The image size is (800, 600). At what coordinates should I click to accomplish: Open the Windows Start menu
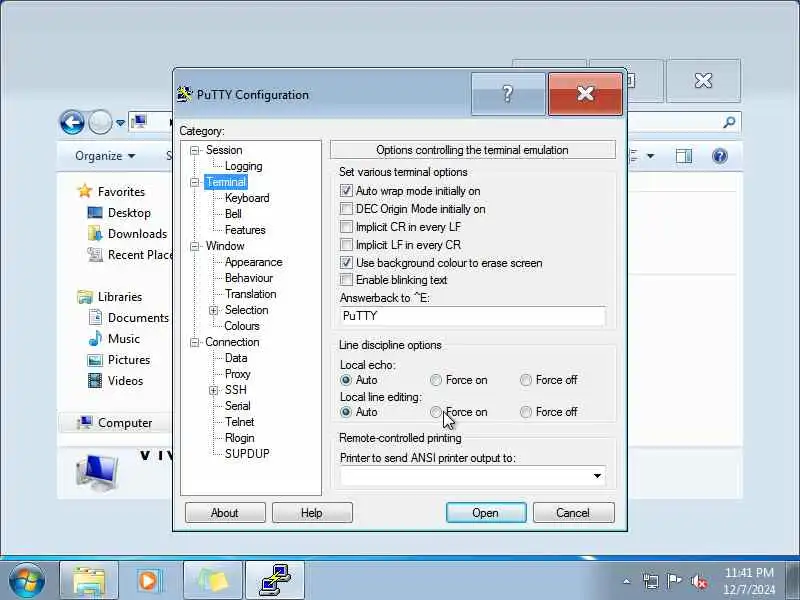click(27, 580)
